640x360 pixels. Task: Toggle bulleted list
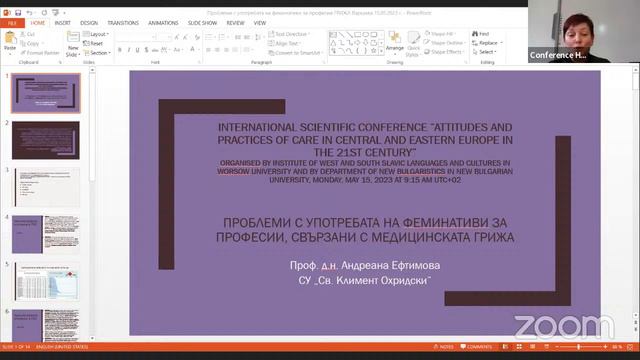tap(210, 37)
